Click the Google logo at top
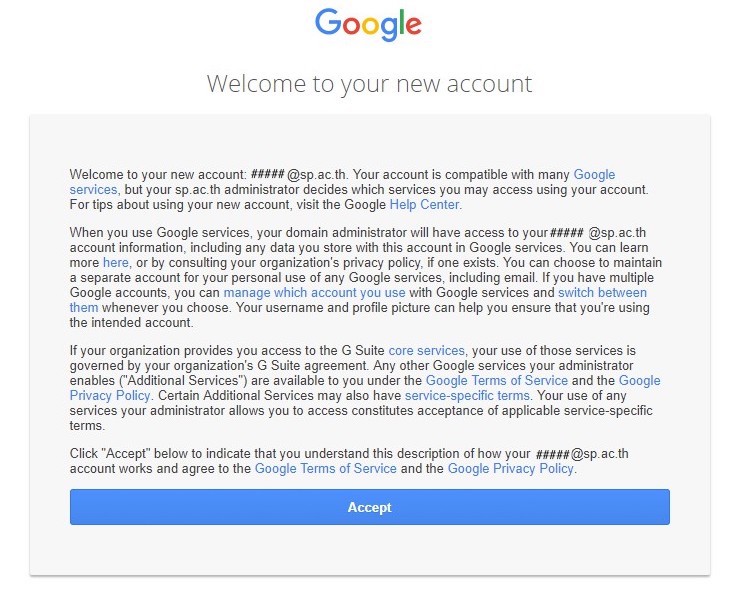 pyautogui.click(x=368, y=25)
